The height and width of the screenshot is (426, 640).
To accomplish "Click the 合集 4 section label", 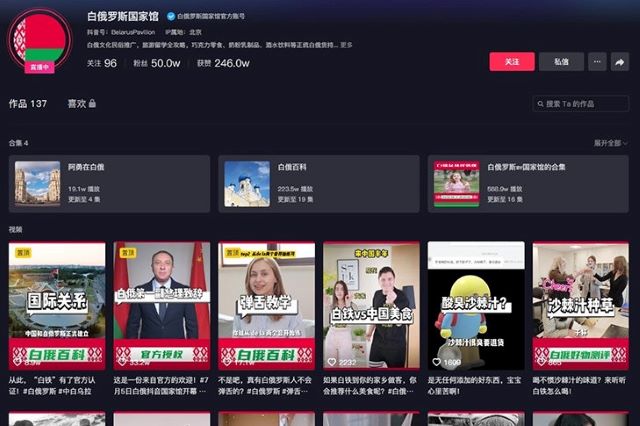I will 18,143.
